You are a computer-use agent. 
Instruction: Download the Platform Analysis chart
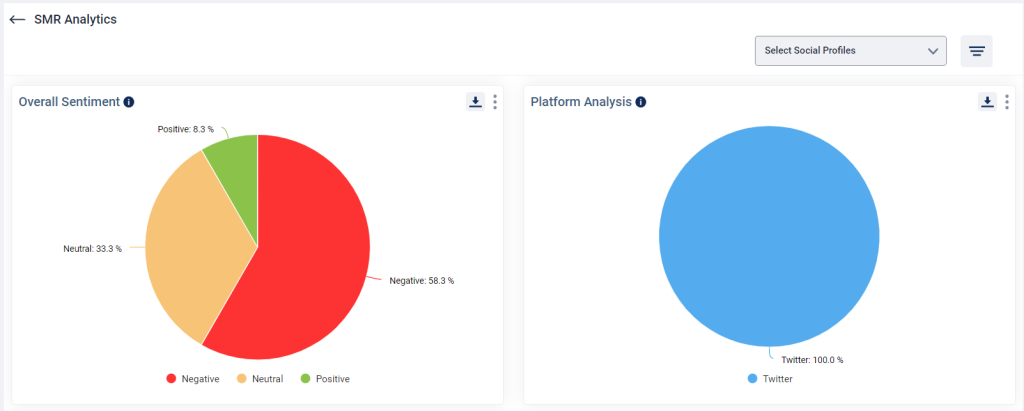(987, 101)
